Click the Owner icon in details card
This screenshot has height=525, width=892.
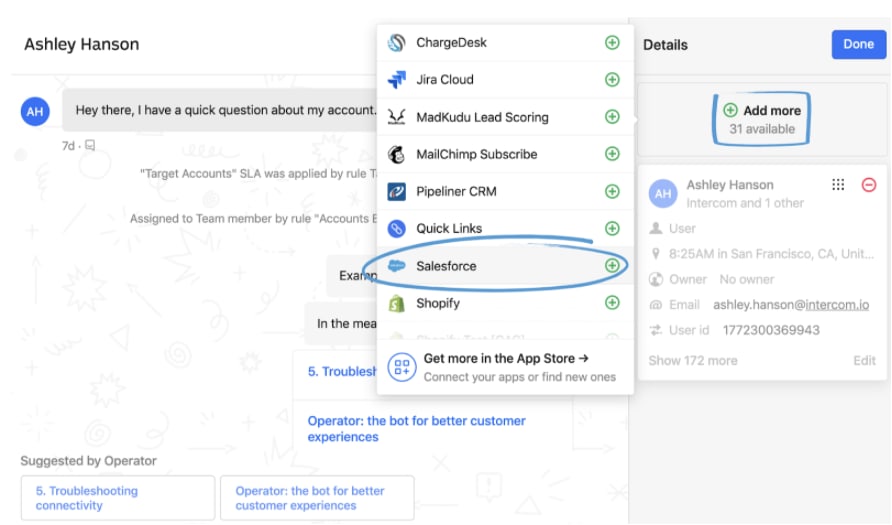pyautogui.click(x=656, y=279)
